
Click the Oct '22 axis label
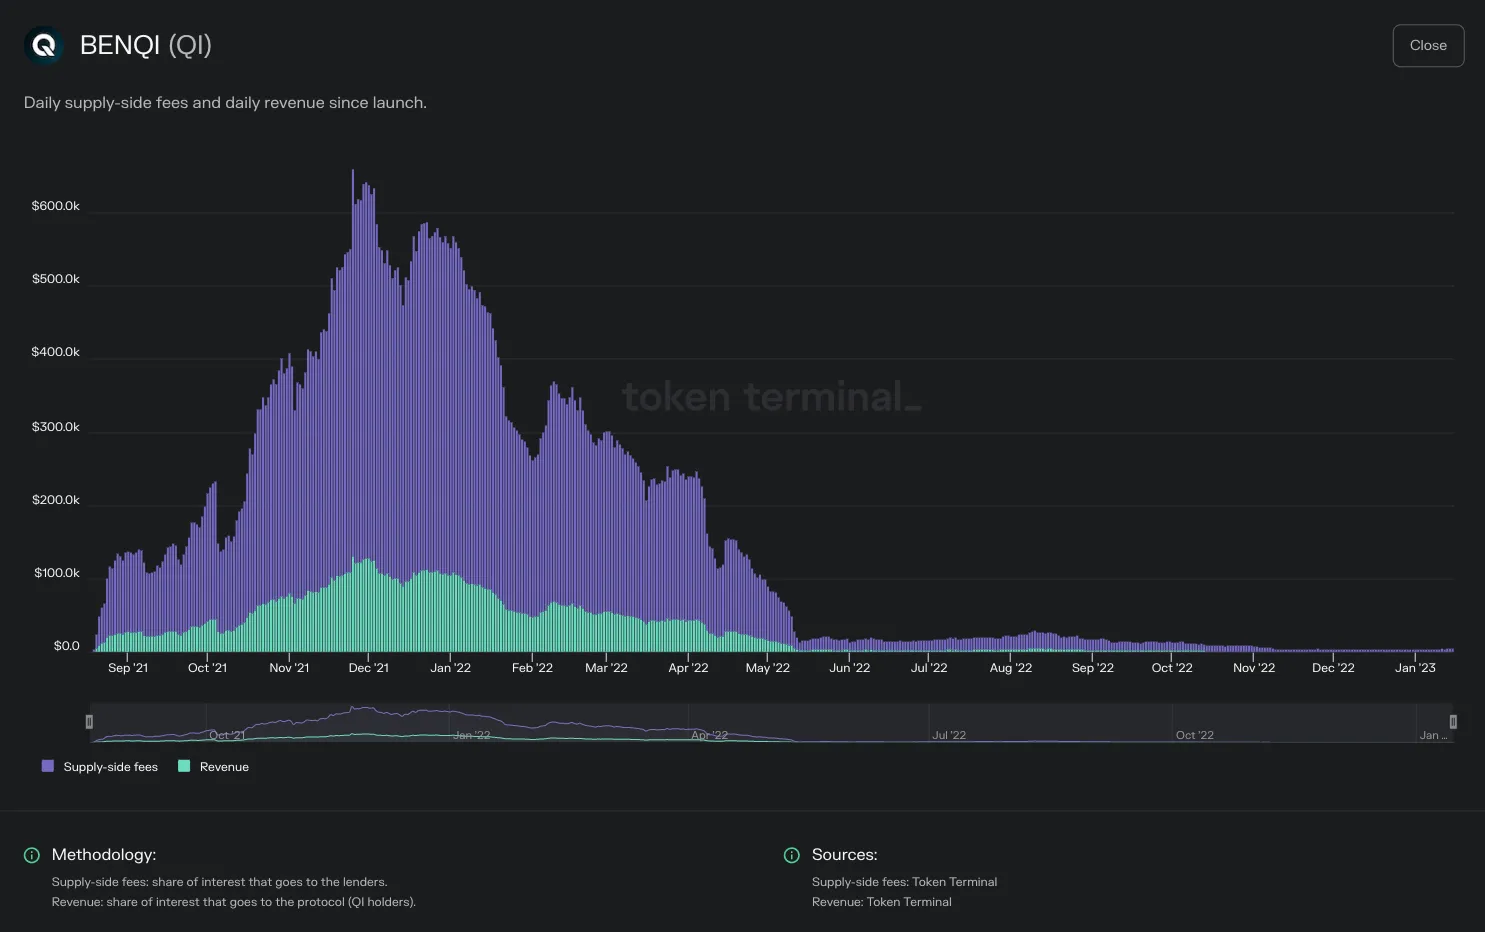click(x=1172, y=668)
